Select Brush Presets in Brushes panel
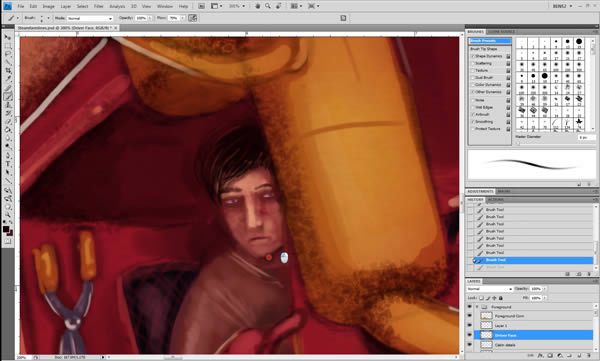 pos(490,41)
